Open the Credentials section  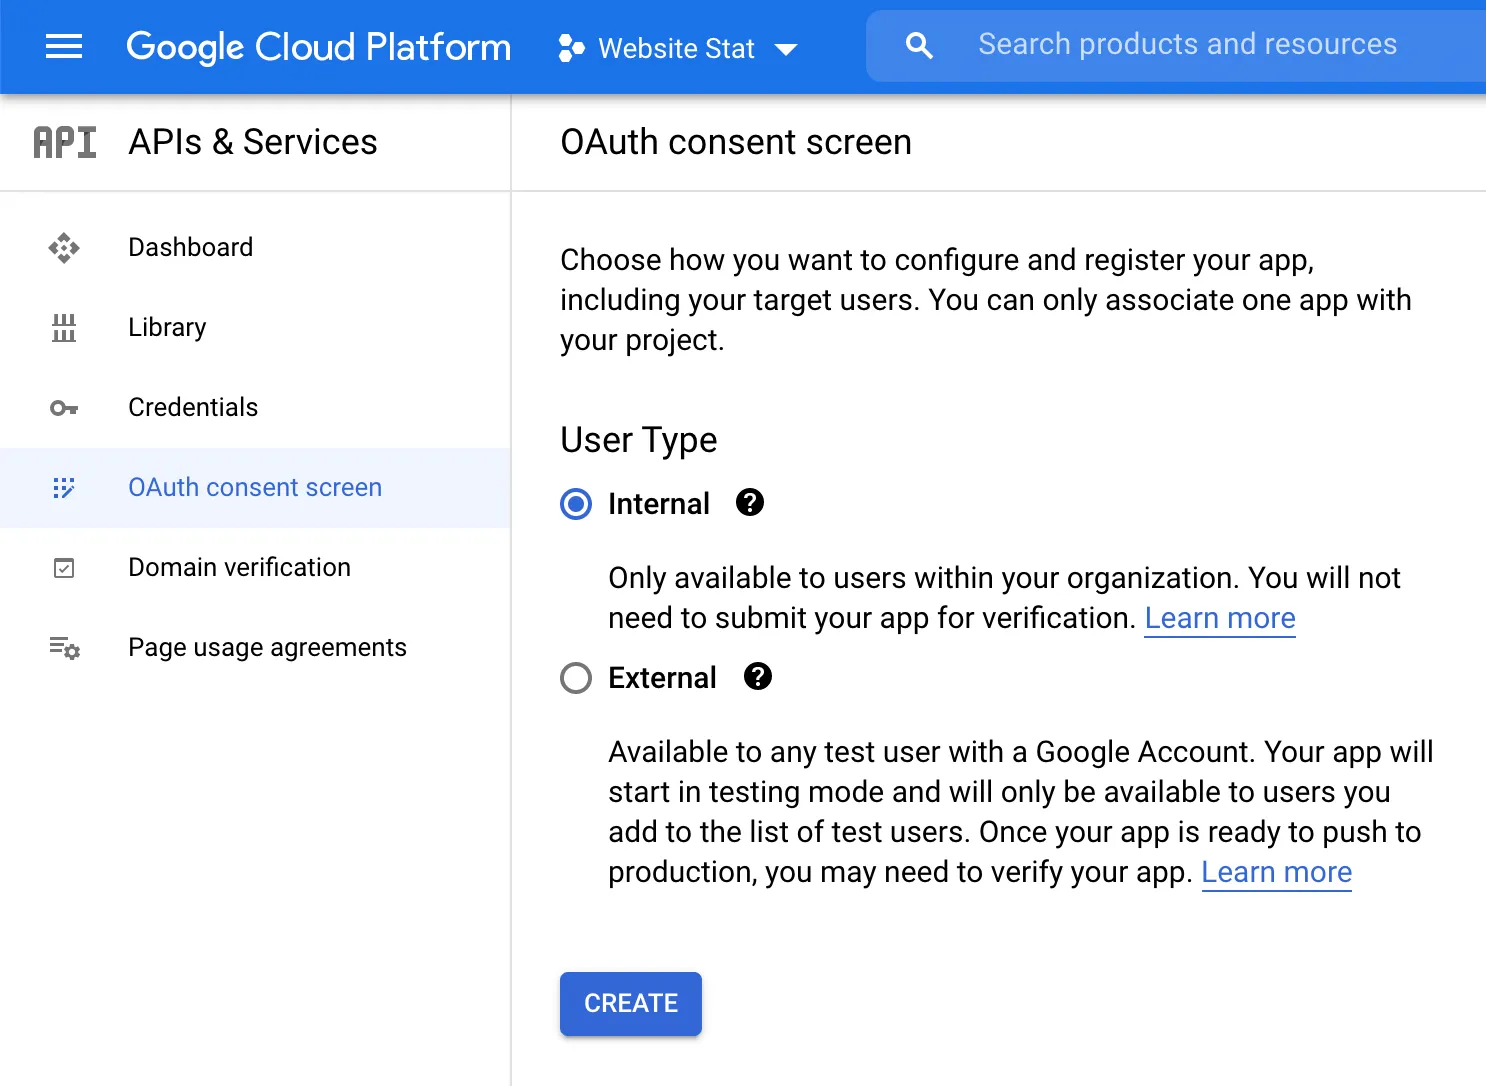click(193, 407)
